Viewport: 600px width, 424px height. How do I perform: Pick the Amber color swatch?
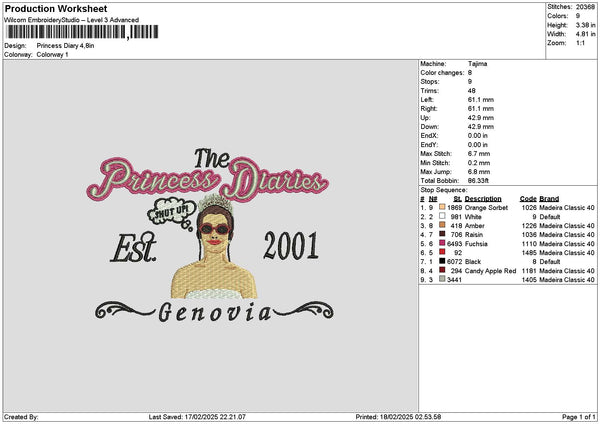441,225
